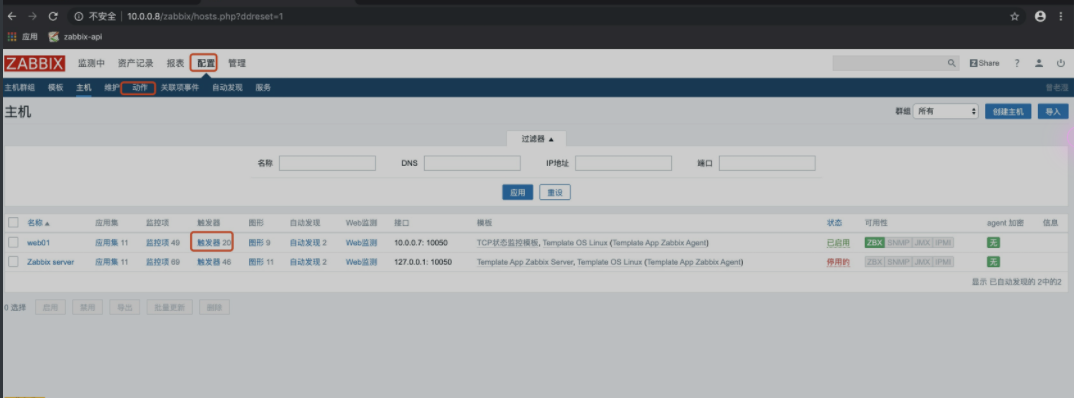Focus the IP地址 filter field

(623, 163)
